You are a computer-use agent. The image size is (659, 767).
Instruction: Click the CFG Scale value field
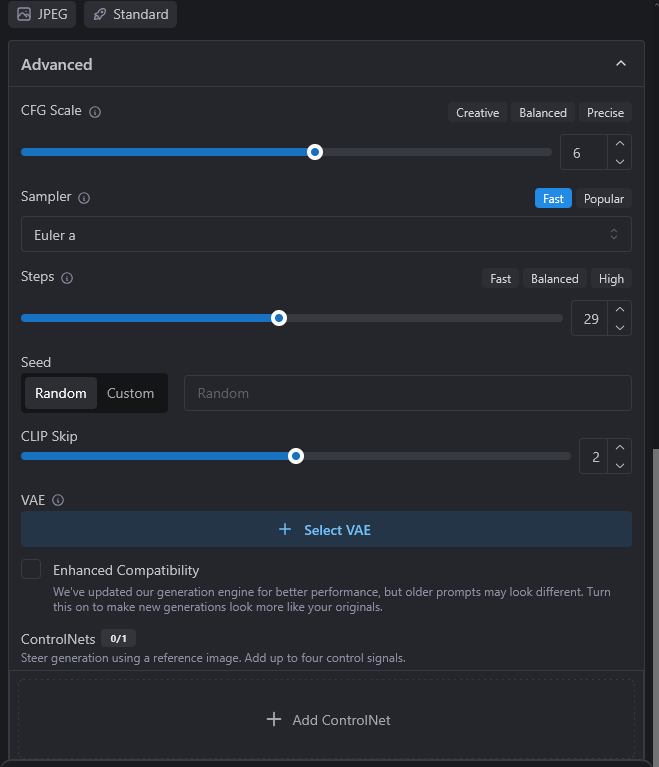[584, 152]
